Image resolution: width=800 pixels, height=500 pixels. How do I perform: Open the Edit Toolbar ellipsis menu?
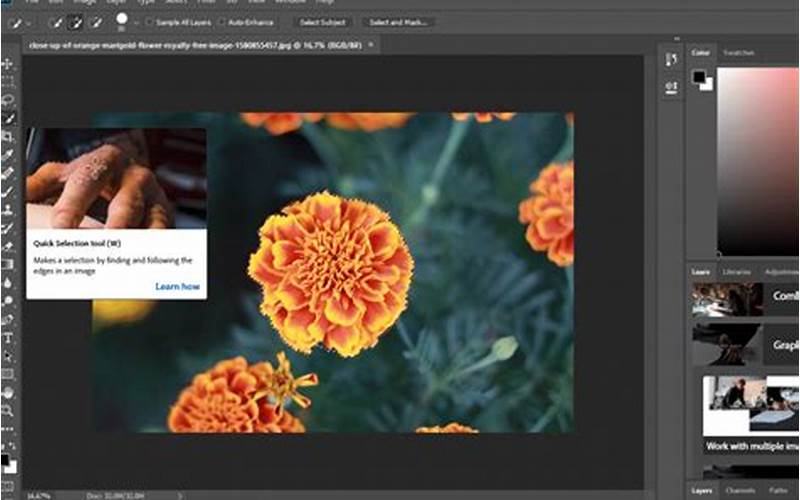(8, 429)
